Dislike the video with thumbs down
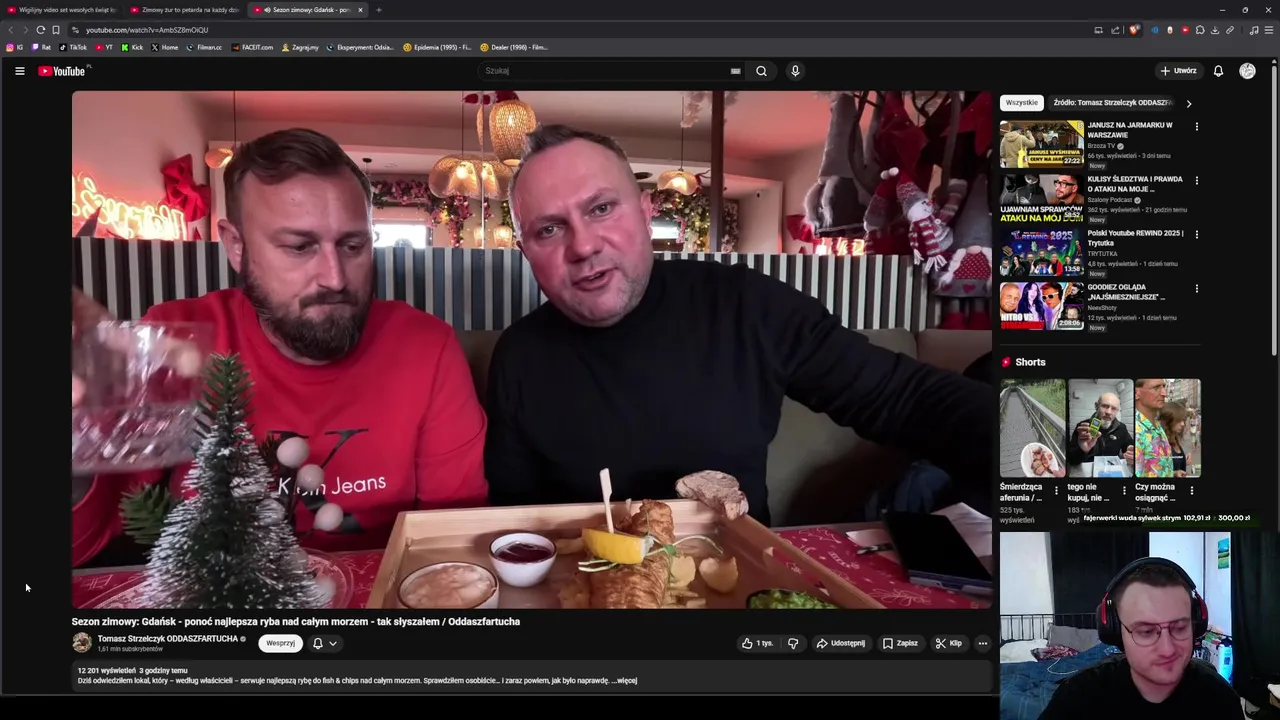 793,643
